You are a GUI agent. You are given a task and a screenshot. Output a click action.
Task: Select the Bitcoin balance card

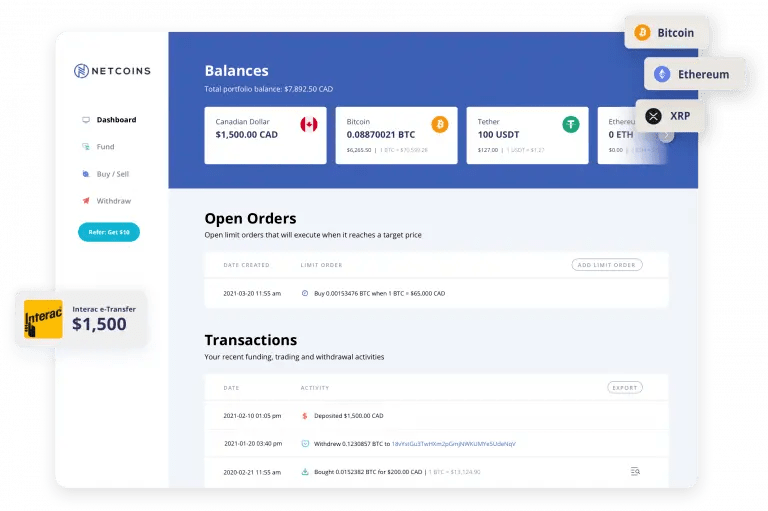click(x=396, y=135)
